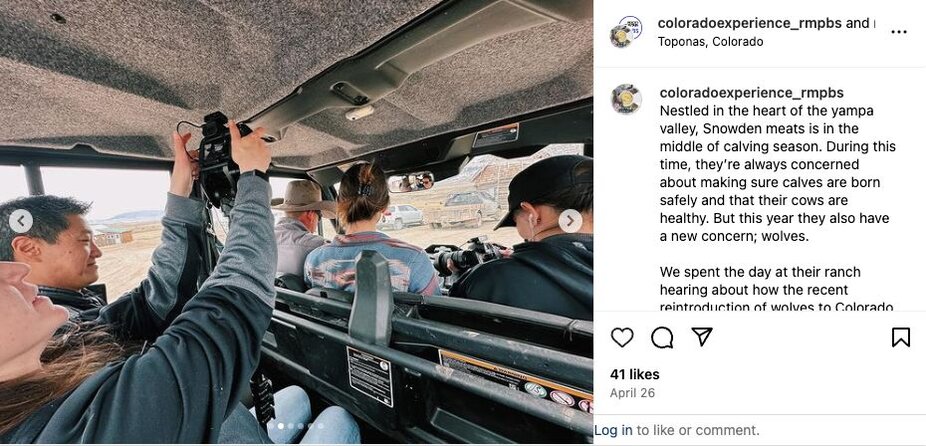View the 41 likes list
926x446 pixels.
(x=635, y=374)
